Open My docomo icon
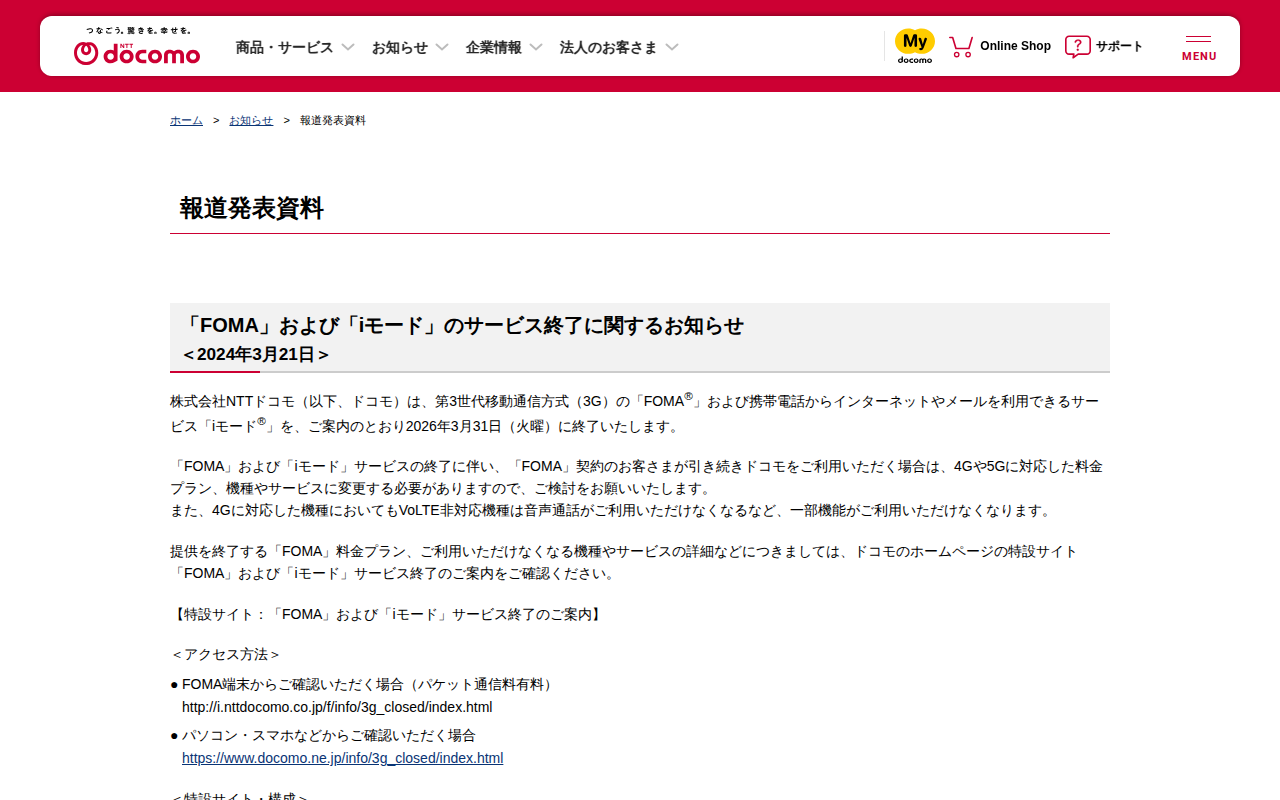 915,46
